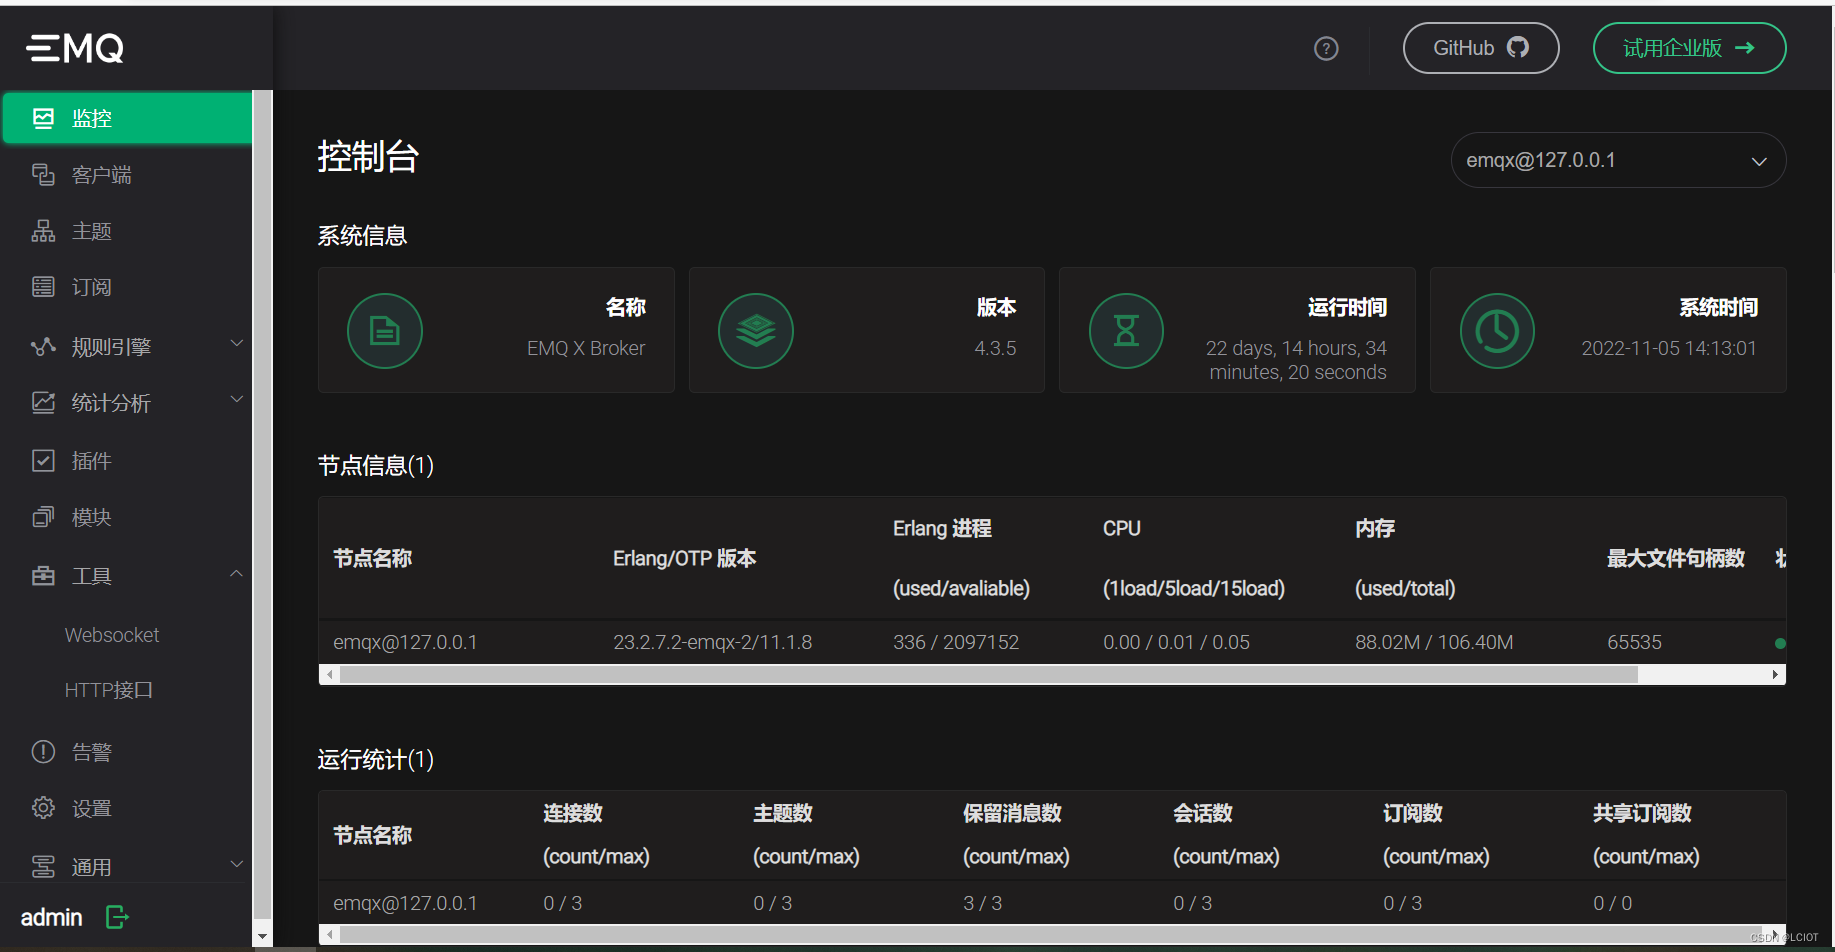Click the list icon beside 订阅
Screen dimensions: 1835x952
coord(43,287)
